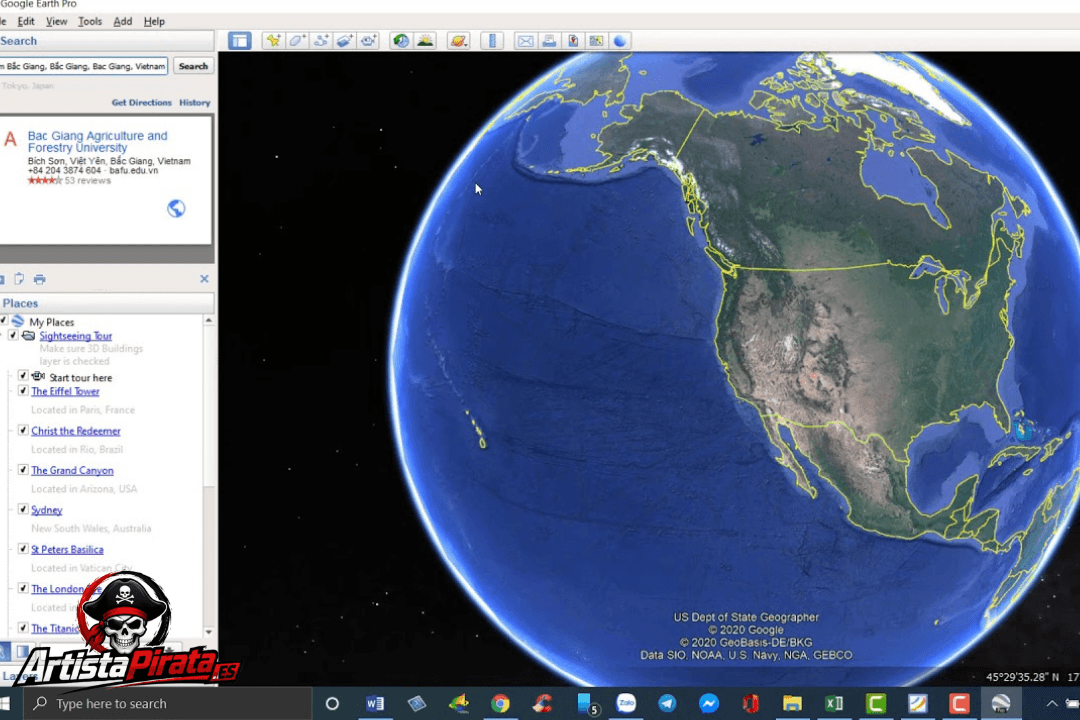Viewport: 1080px width, 720px height.
Task: Select the Sydney place
Action: 46,510
